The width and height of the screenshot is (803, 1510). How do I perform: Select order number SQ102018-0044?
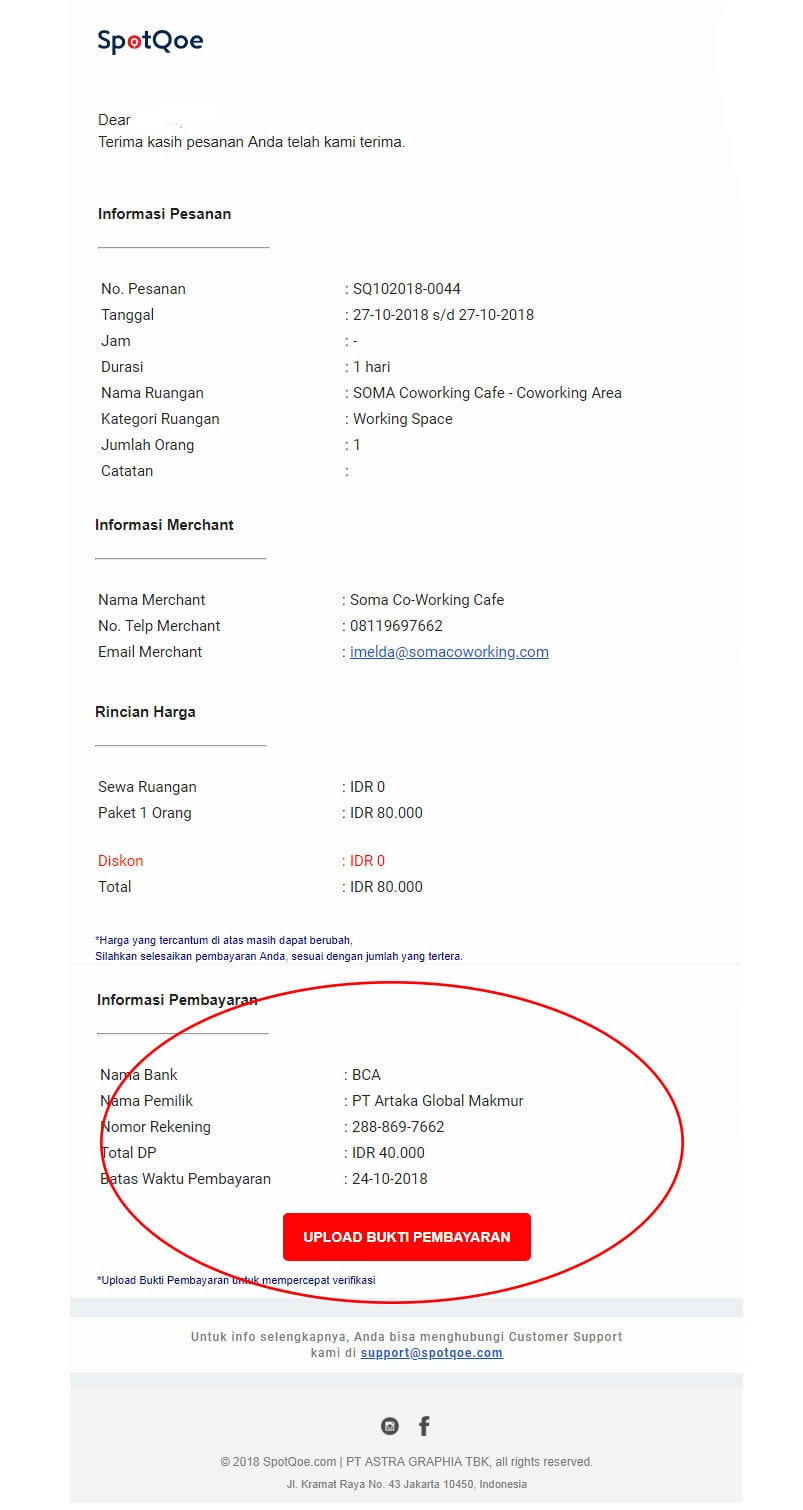(407, 289)
